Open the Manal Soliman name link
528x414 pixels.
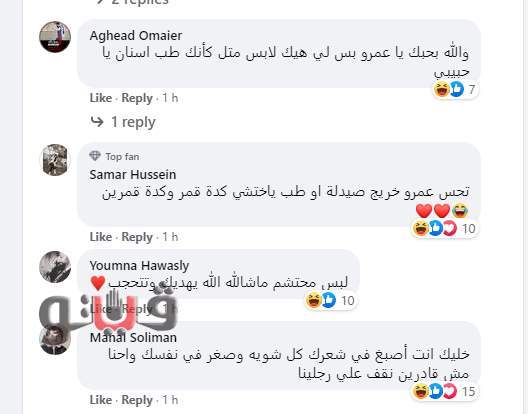(x=133, y=337)
